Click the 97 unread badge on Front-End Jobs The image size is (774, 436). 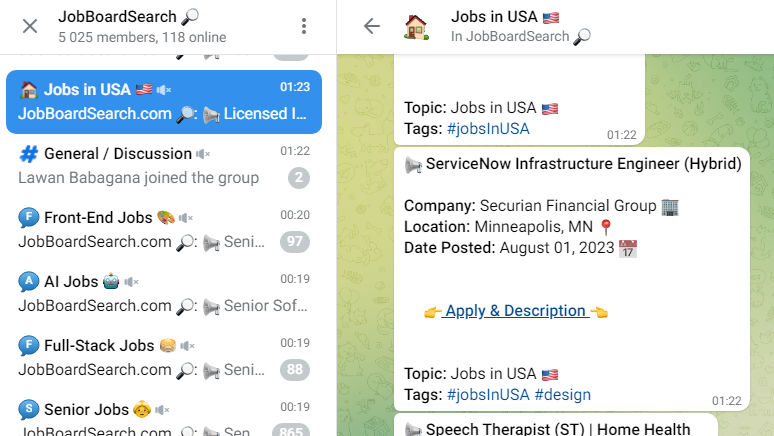295,242
